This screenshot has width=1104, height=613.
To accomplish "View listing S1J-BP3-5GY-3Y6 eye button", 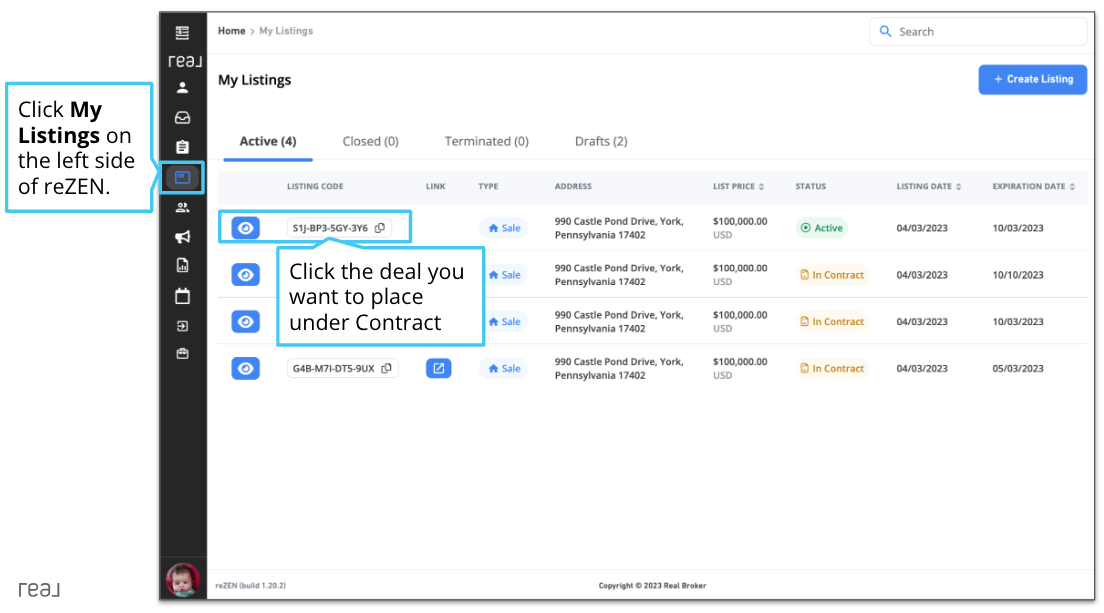I will click(246, 228).
